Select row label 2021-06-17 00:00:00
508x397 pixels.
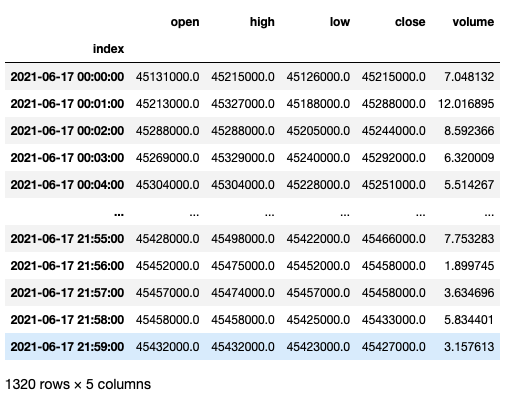pyautogui.click(x=67, y=77)
